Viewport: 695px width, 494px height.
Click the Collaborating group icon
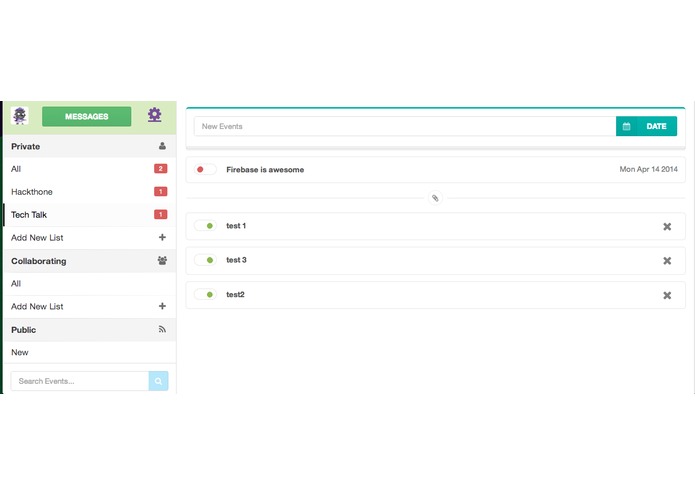(x=162, y=261)
